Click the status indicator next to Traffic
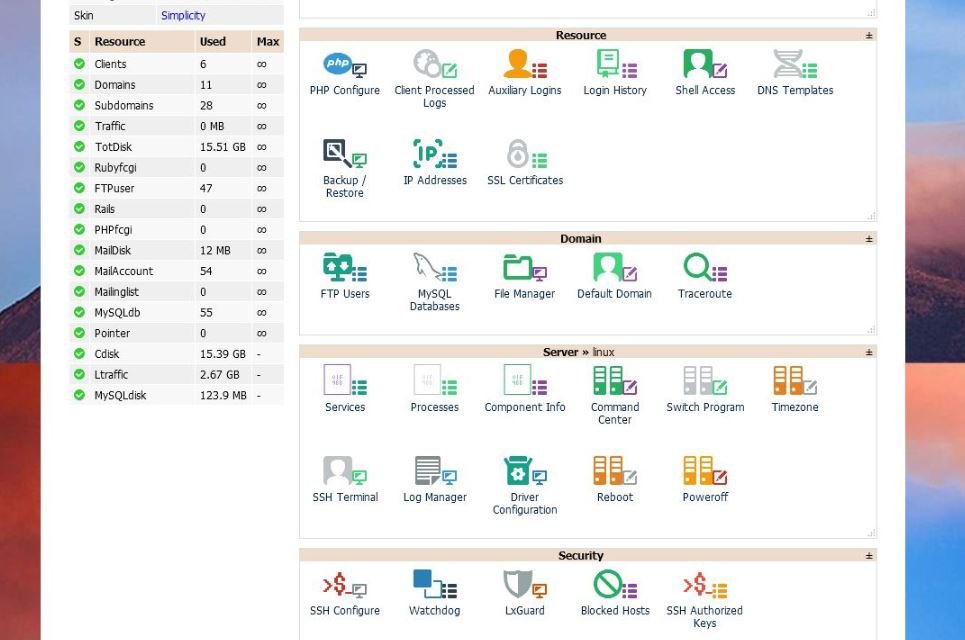This screenshot has width=965, height=640. (79, 126)
